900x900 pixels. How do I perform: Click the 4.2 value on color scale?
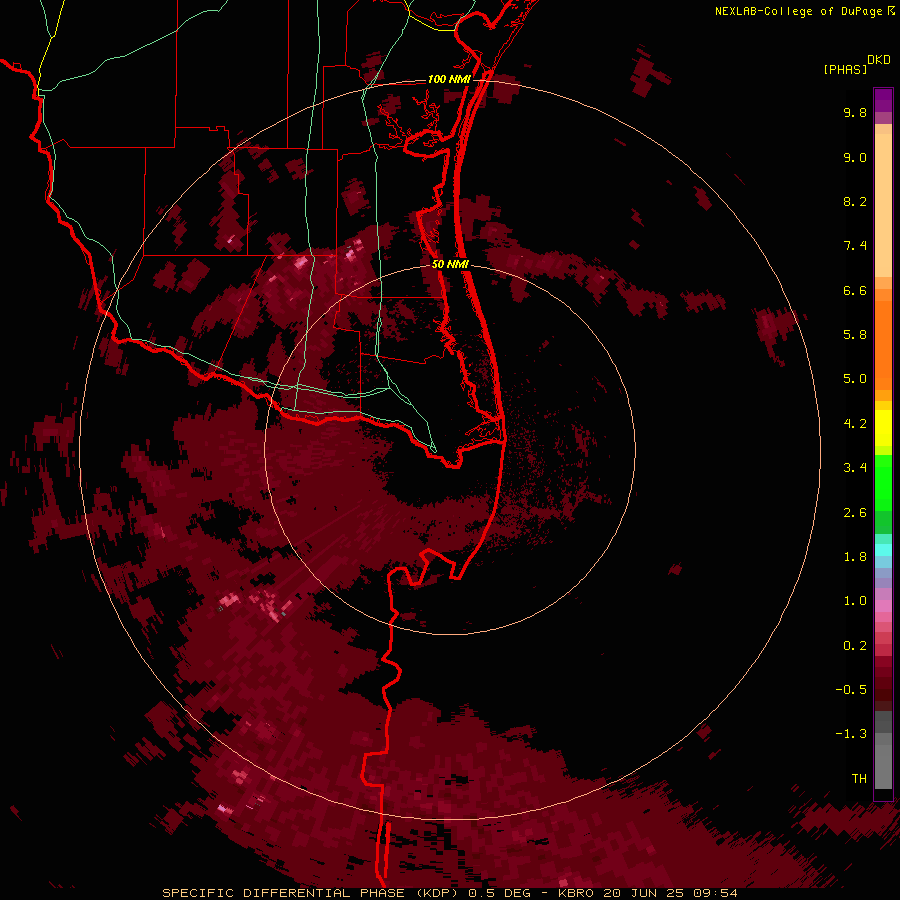(x=855, y=424)
